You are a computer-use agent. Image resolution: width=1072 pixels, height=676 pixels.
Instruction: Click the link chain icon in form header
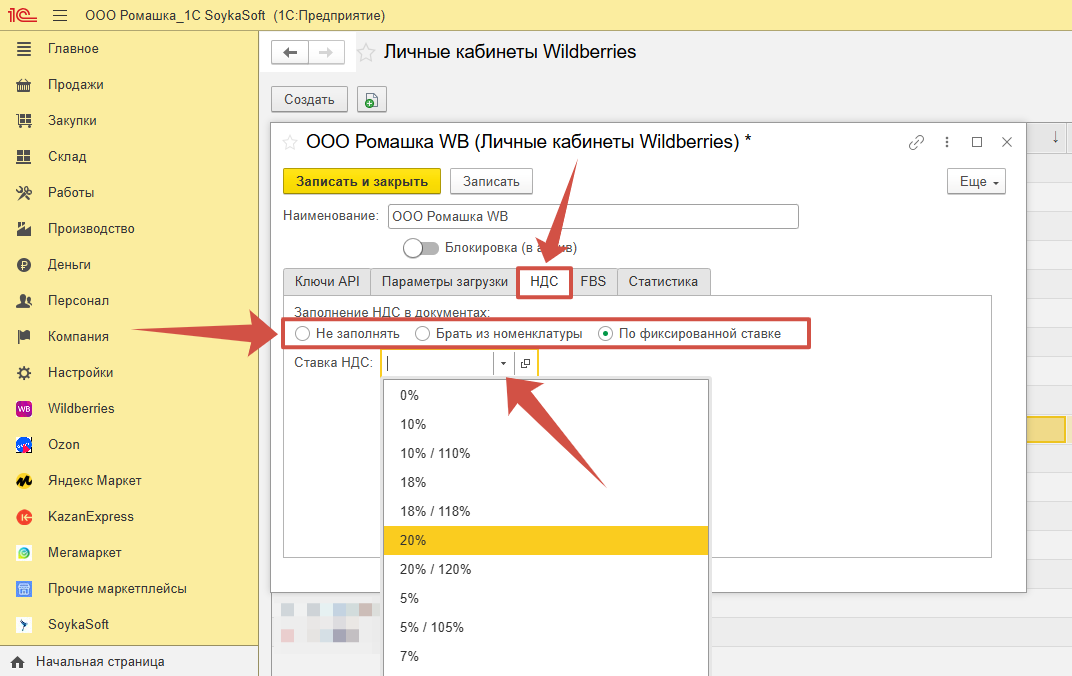point(916,142)
